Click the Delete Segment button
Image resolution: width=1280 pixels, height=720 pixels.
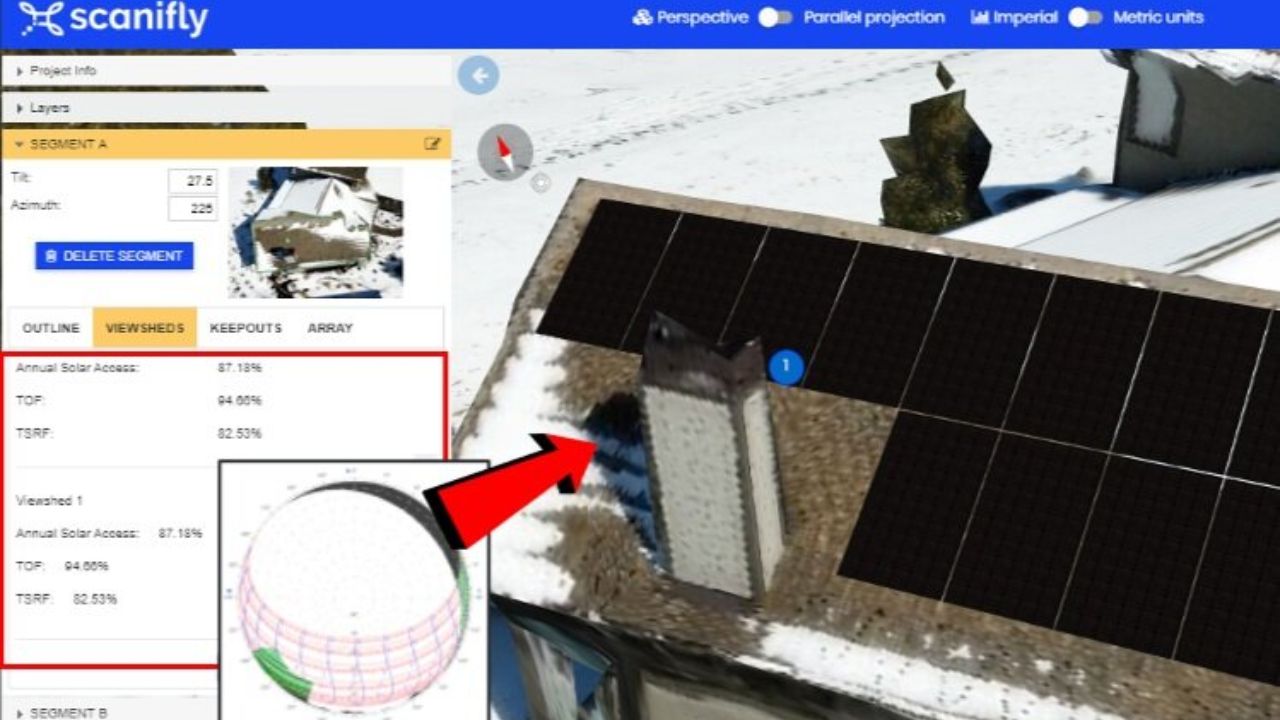pos(114,256)
